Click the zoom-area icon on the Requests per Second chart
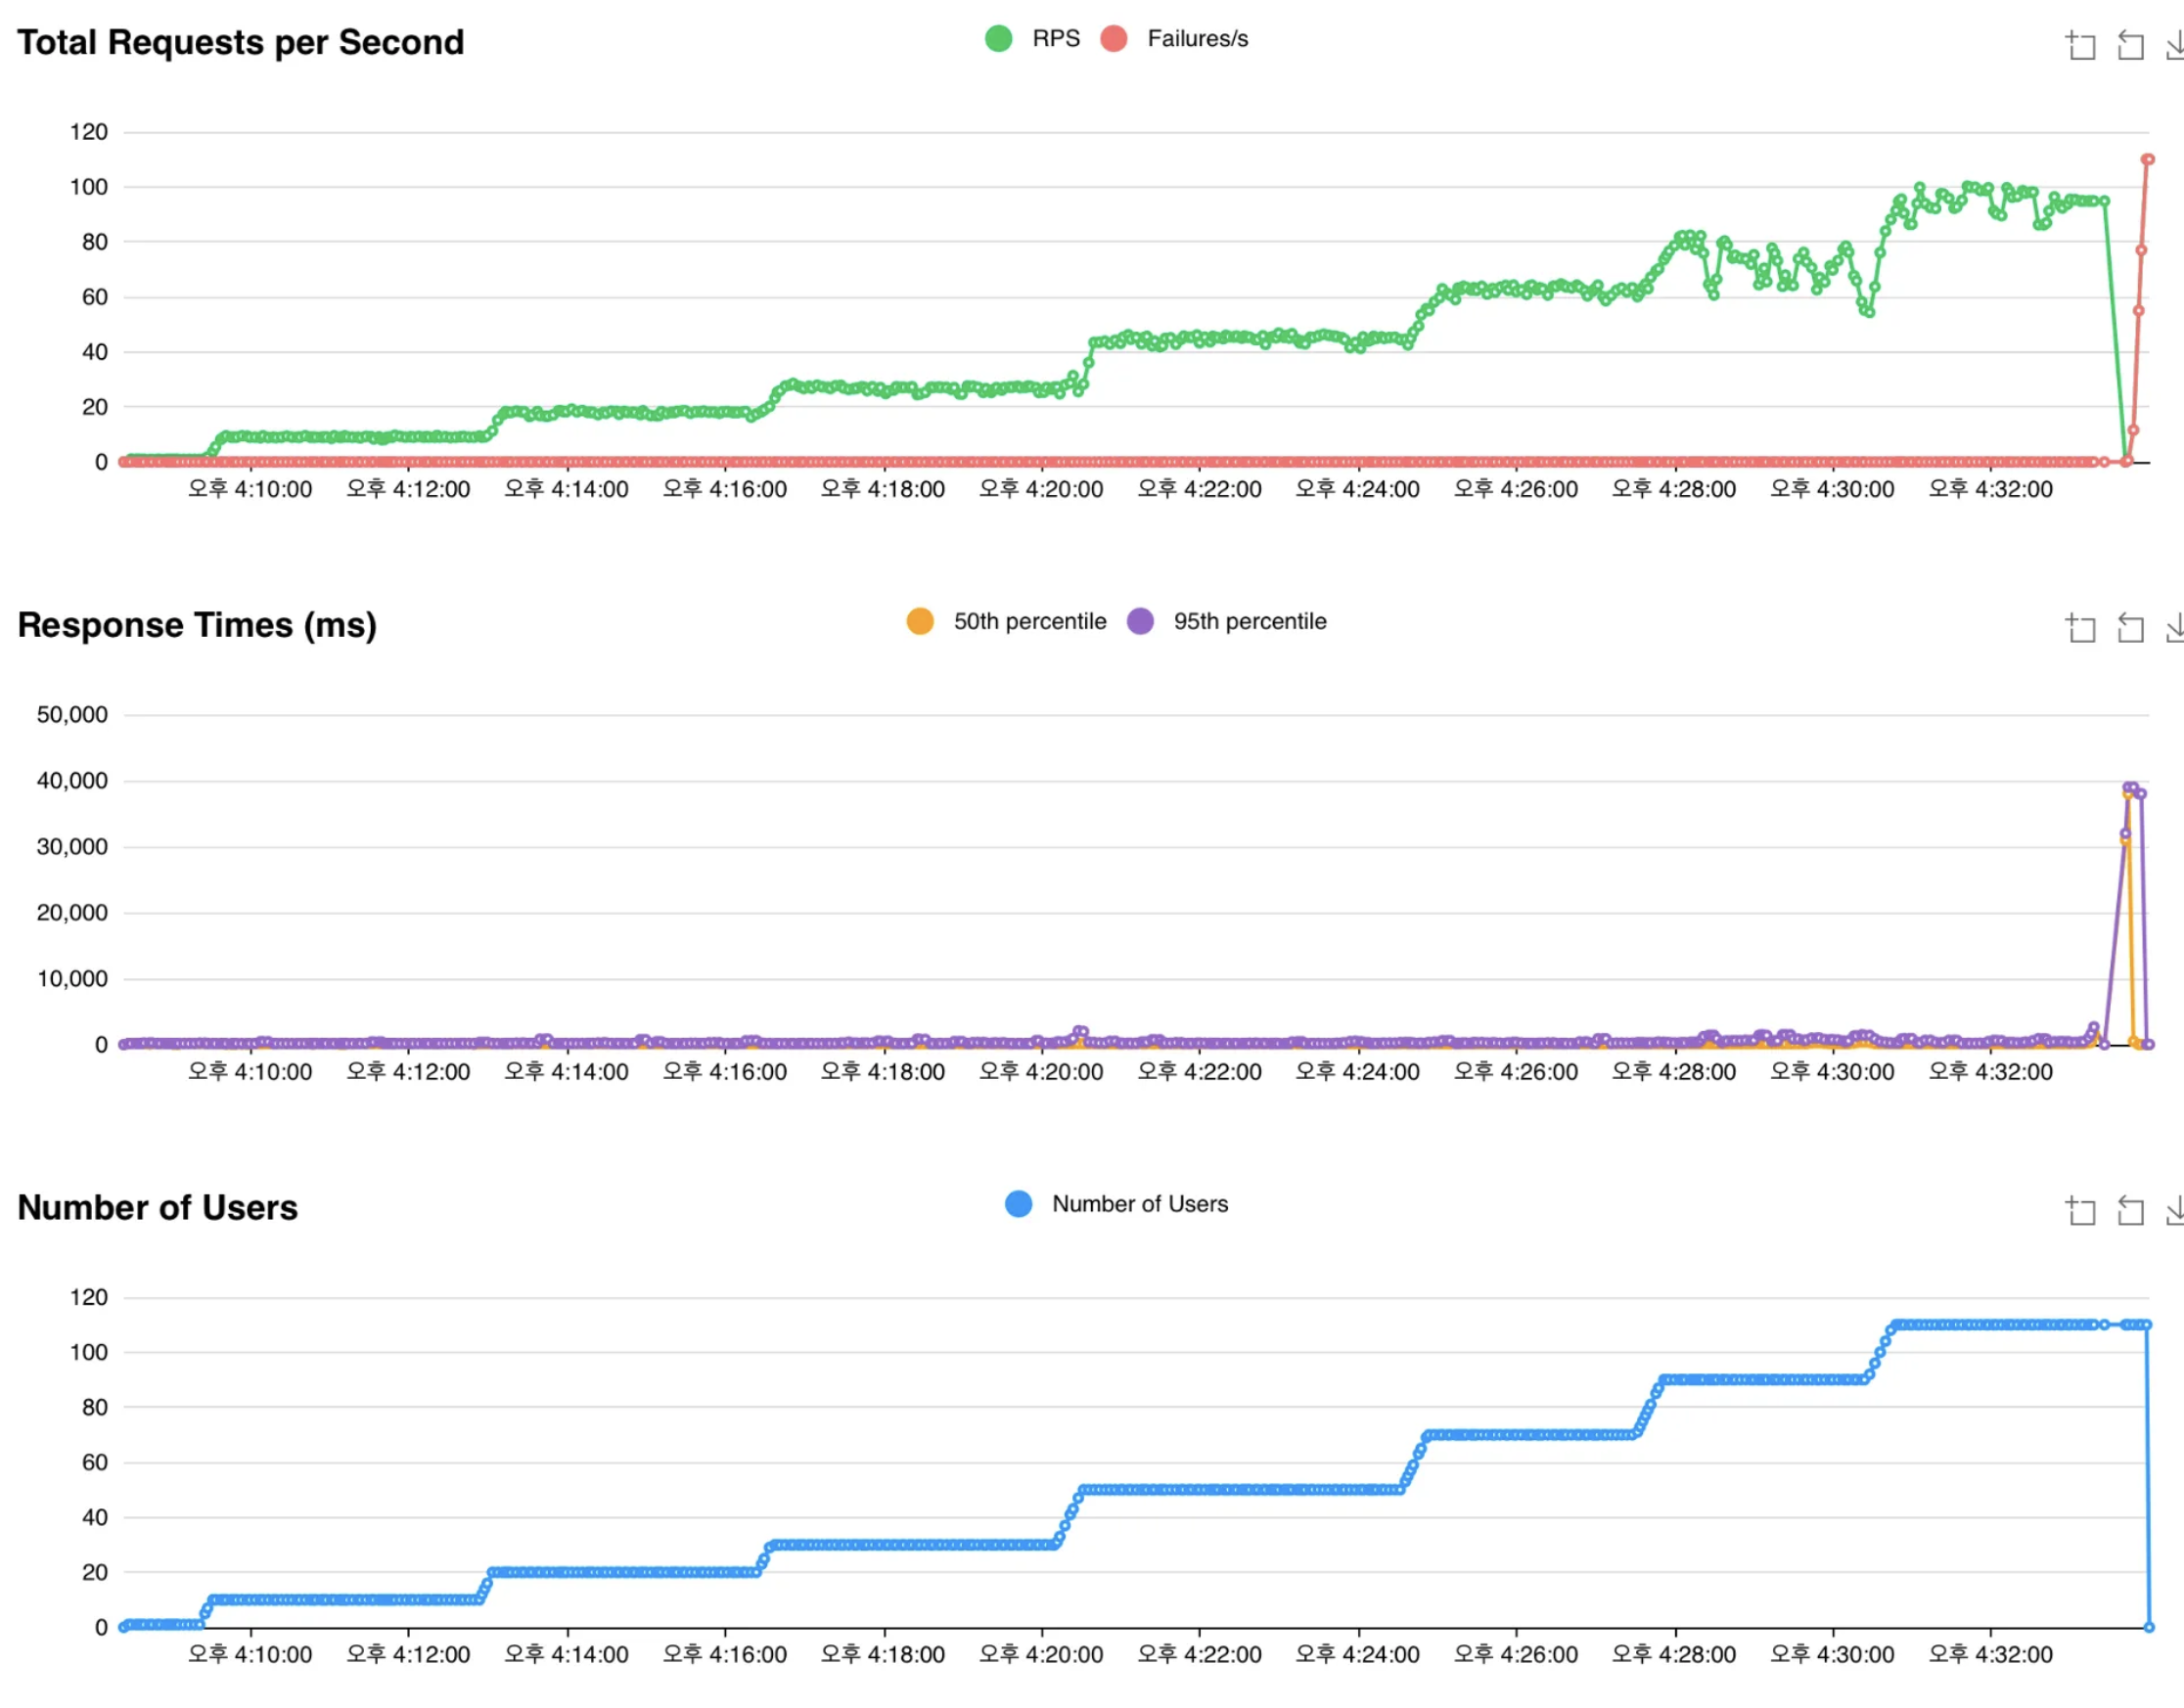The height and width of the screenshot is (1708, 2184). [x=2080, y=45]
